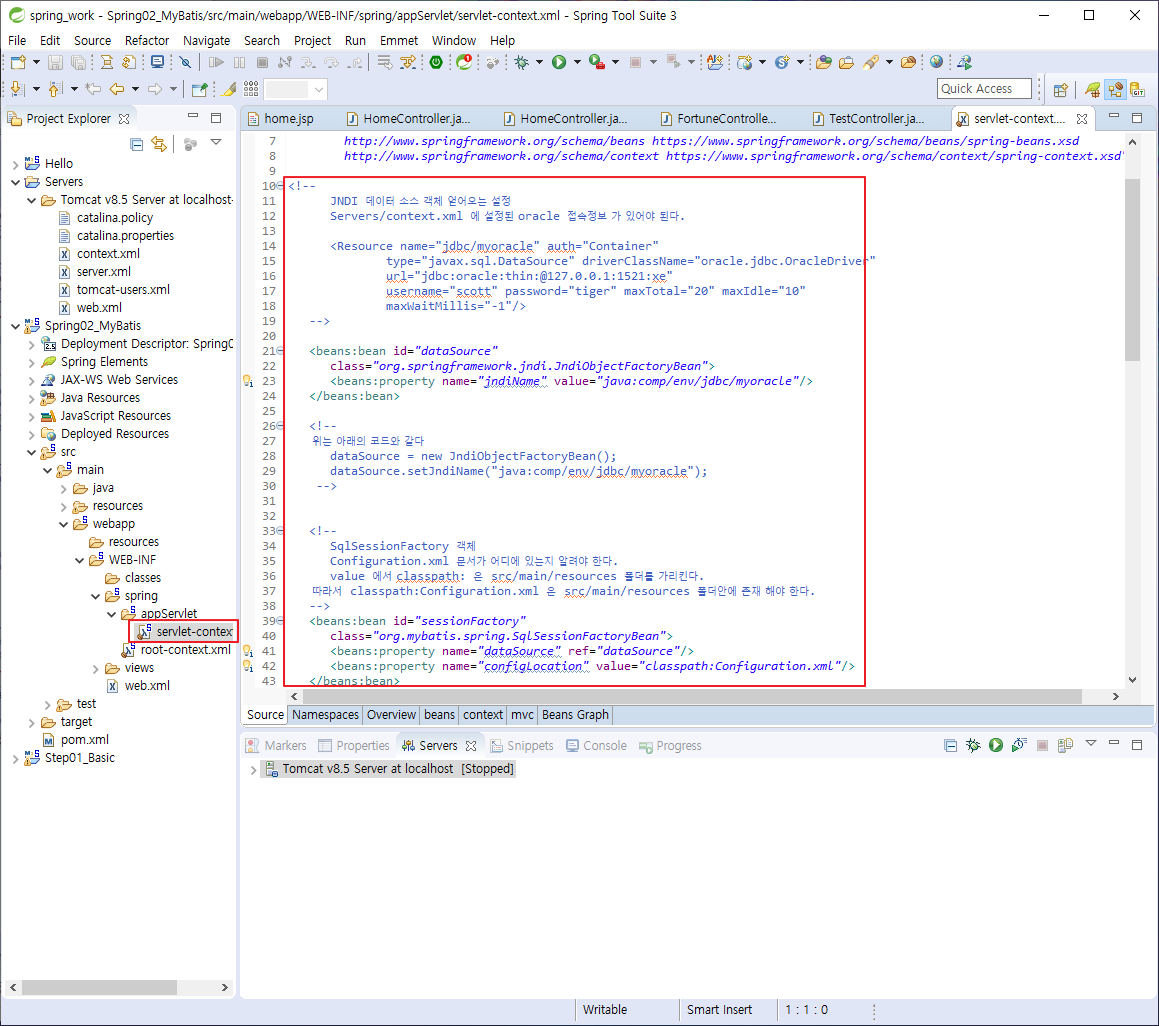The image size is (1159, 1026).
Task: Click the Run External Tools icon with red toolbox
Action: tap(597, 63)
